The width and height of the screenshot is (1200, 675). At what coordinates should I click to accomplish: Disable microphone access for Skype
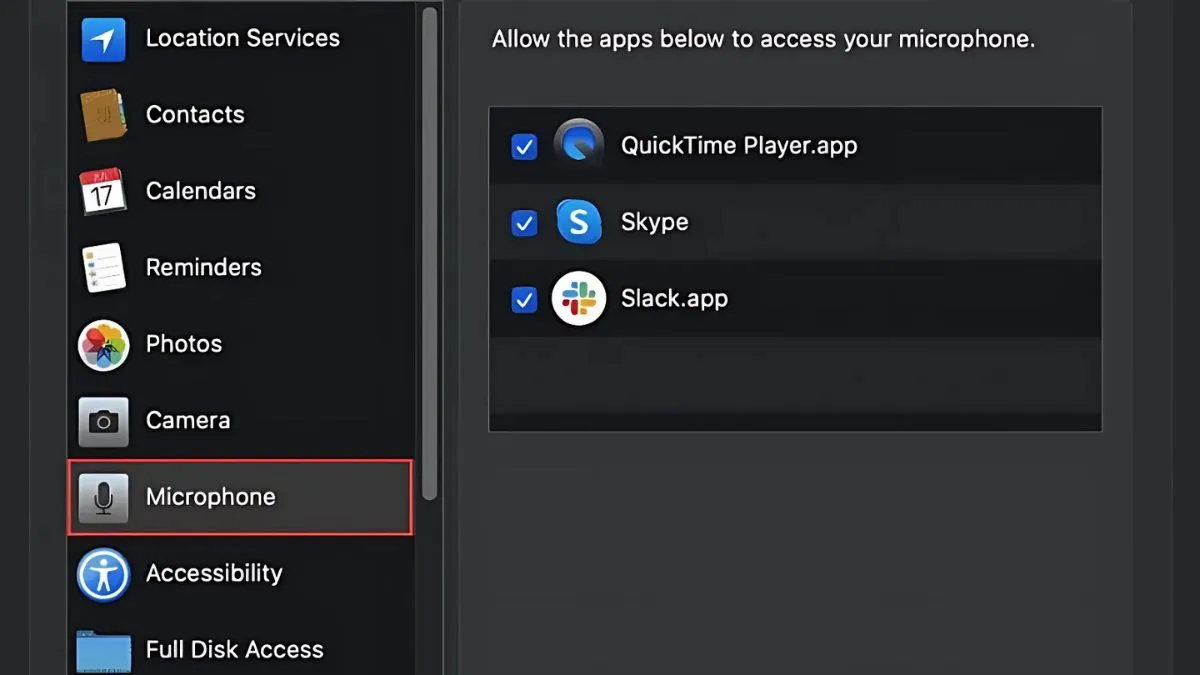524,223
